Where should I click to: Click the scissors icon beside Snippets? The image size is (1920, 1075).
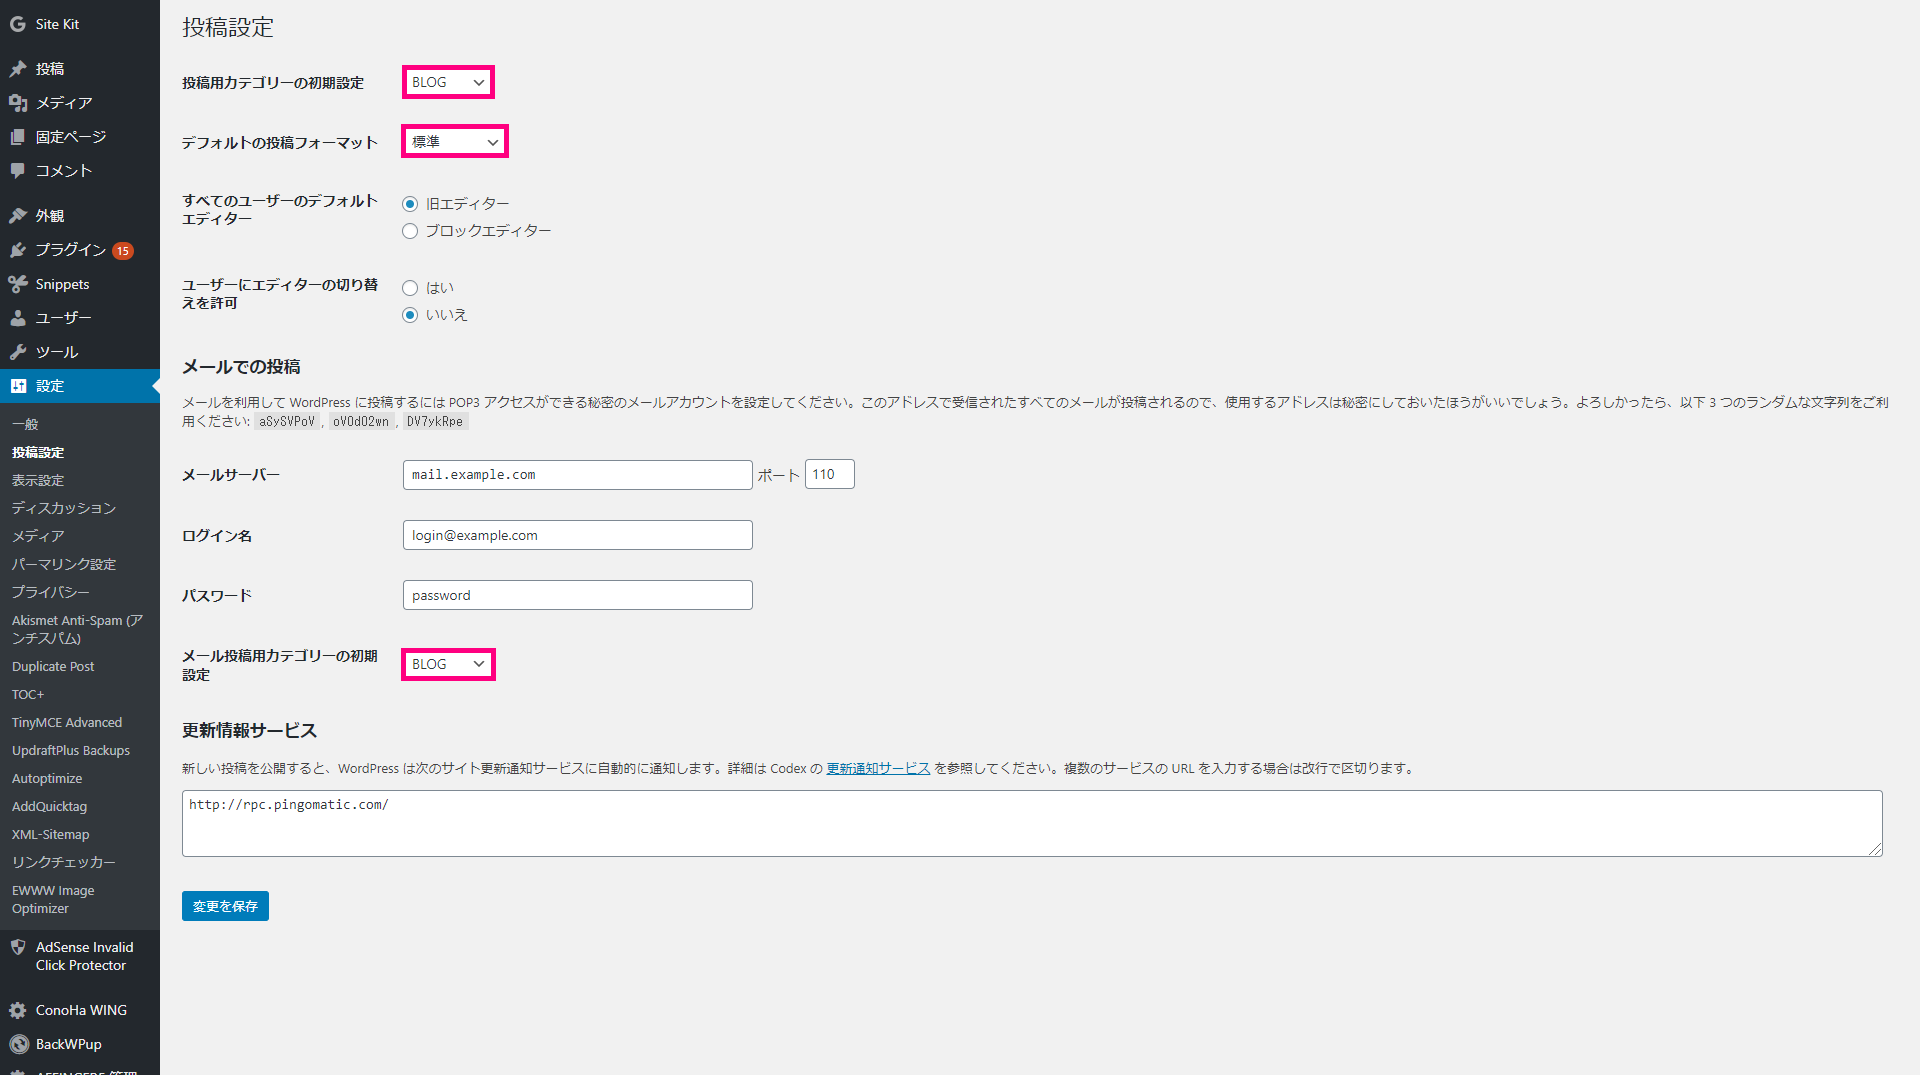(18, 284)
